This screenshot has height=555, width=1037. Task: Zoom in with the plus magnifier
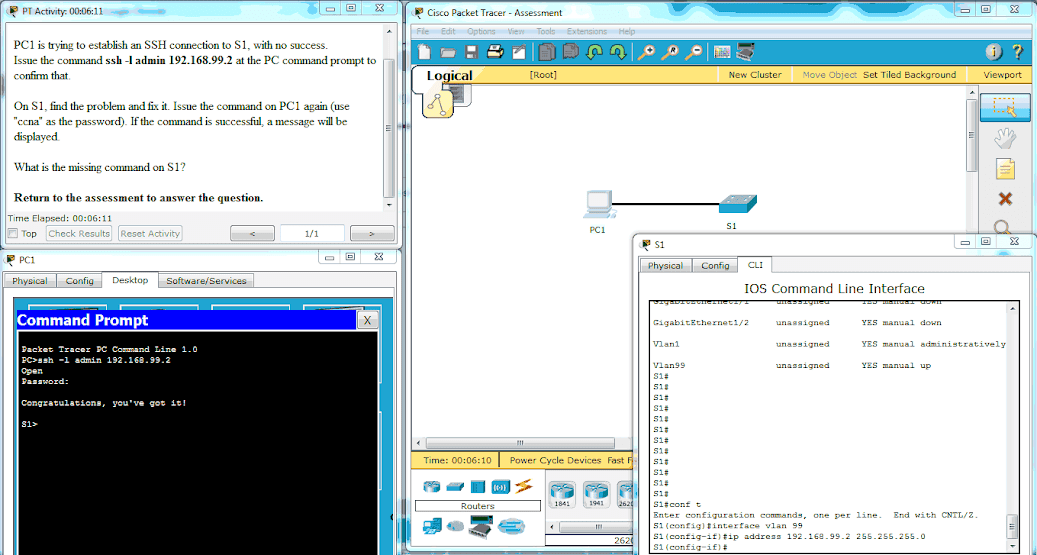[646, 52]
